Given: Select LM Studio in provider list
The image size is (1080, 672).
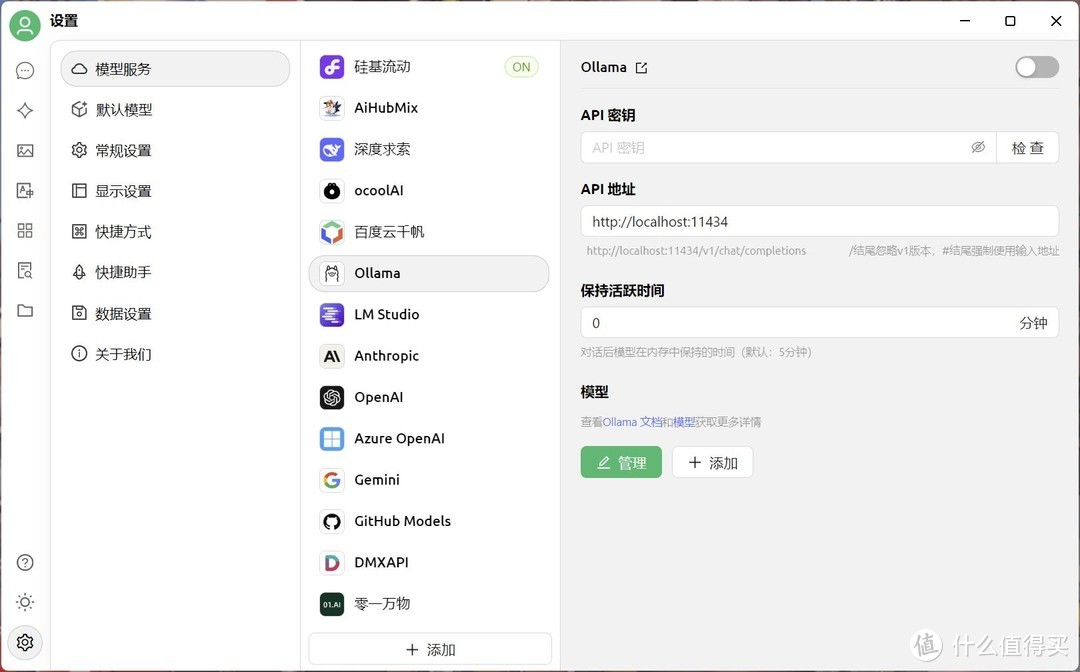Looking at the screenshot, I should tap(429, 315).
